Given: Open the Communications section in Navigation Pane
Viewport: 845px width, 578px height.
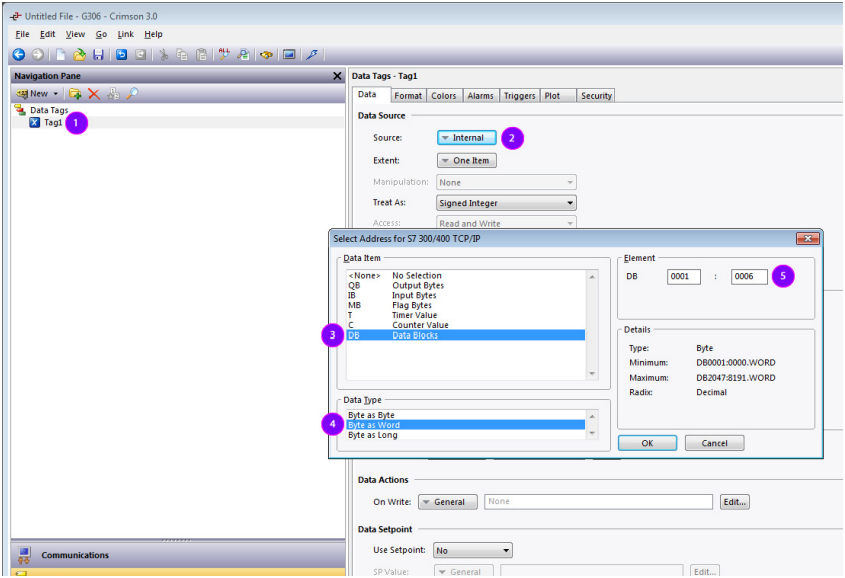Looking at the screenshot, I should click(x=178, y=554).
